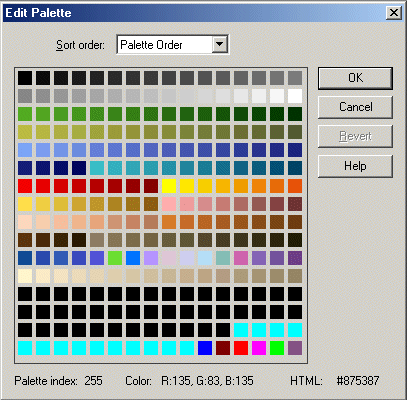407x400 pixels.
Task: Select the pure white swatch
Action: click(x=295, y=96)
